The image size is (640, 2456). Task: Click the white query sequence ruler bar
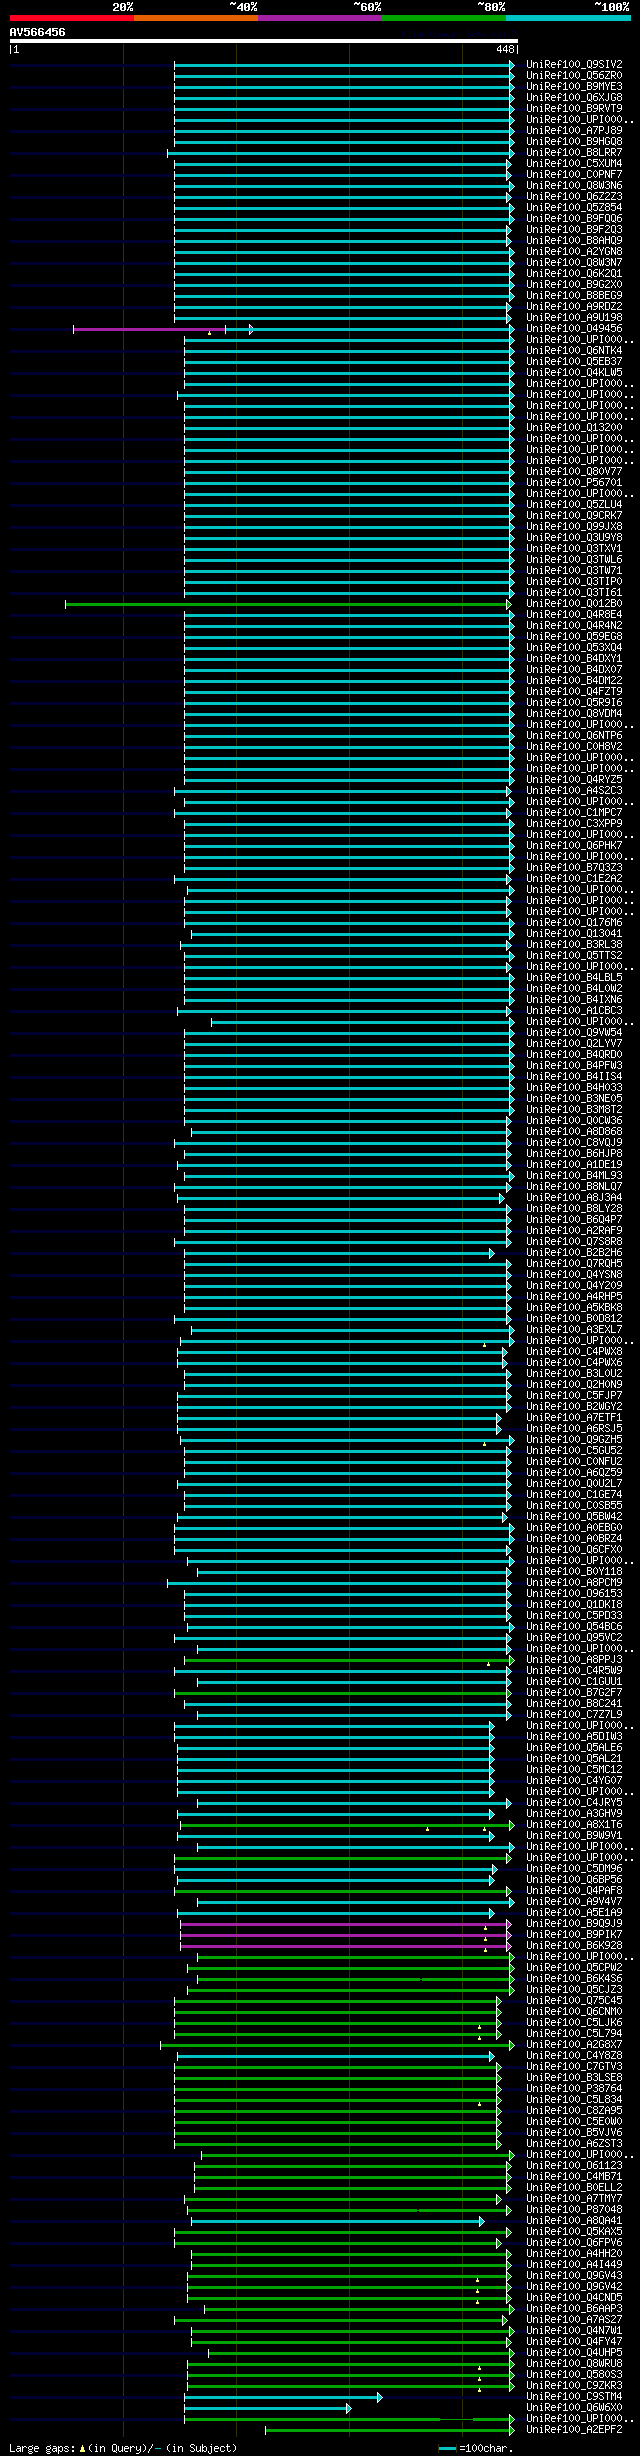[x=263, y=41]
